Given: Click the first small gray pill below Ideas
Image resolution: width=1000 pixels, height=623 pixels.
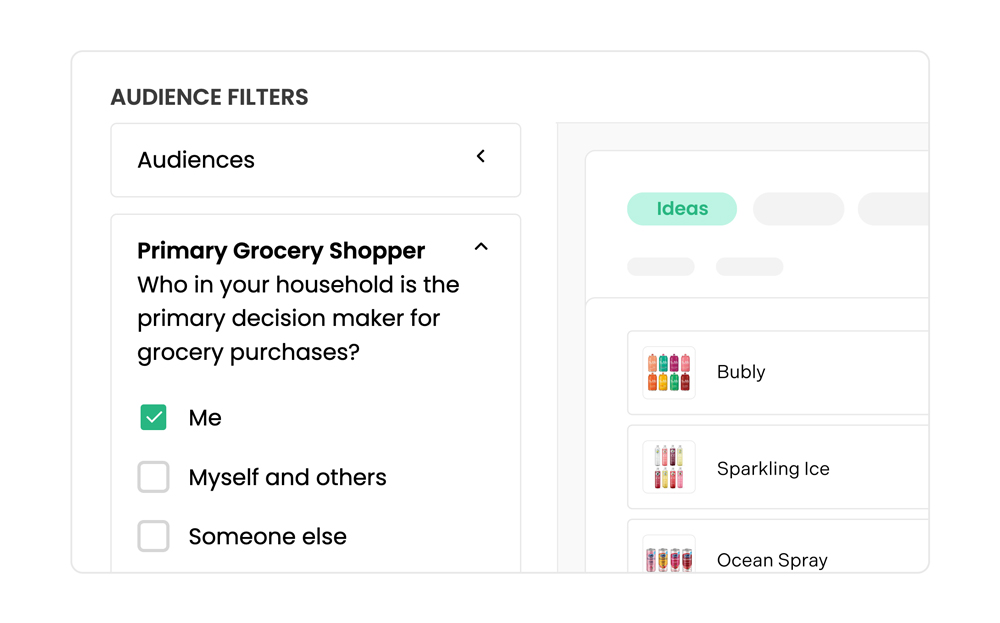Looking at the screenshot, I should pyautogui.click(x=660, y=267).
